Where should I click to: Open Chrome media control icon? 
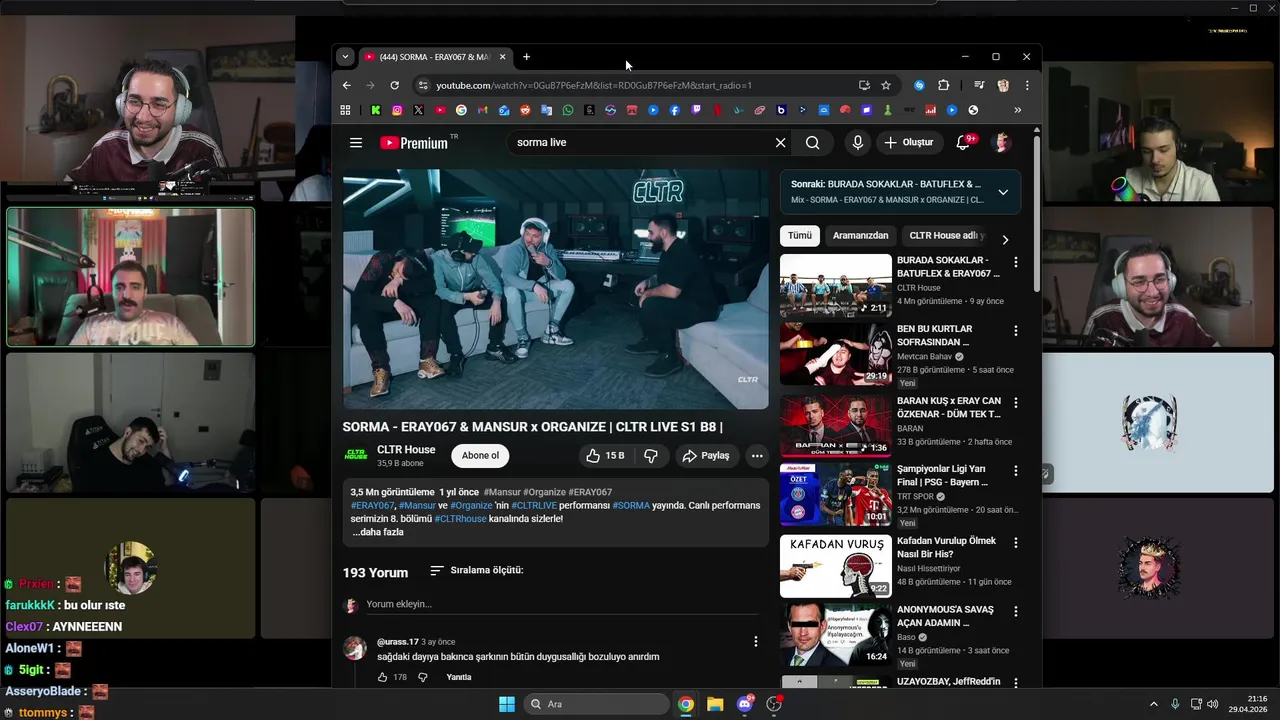(979, 85)
